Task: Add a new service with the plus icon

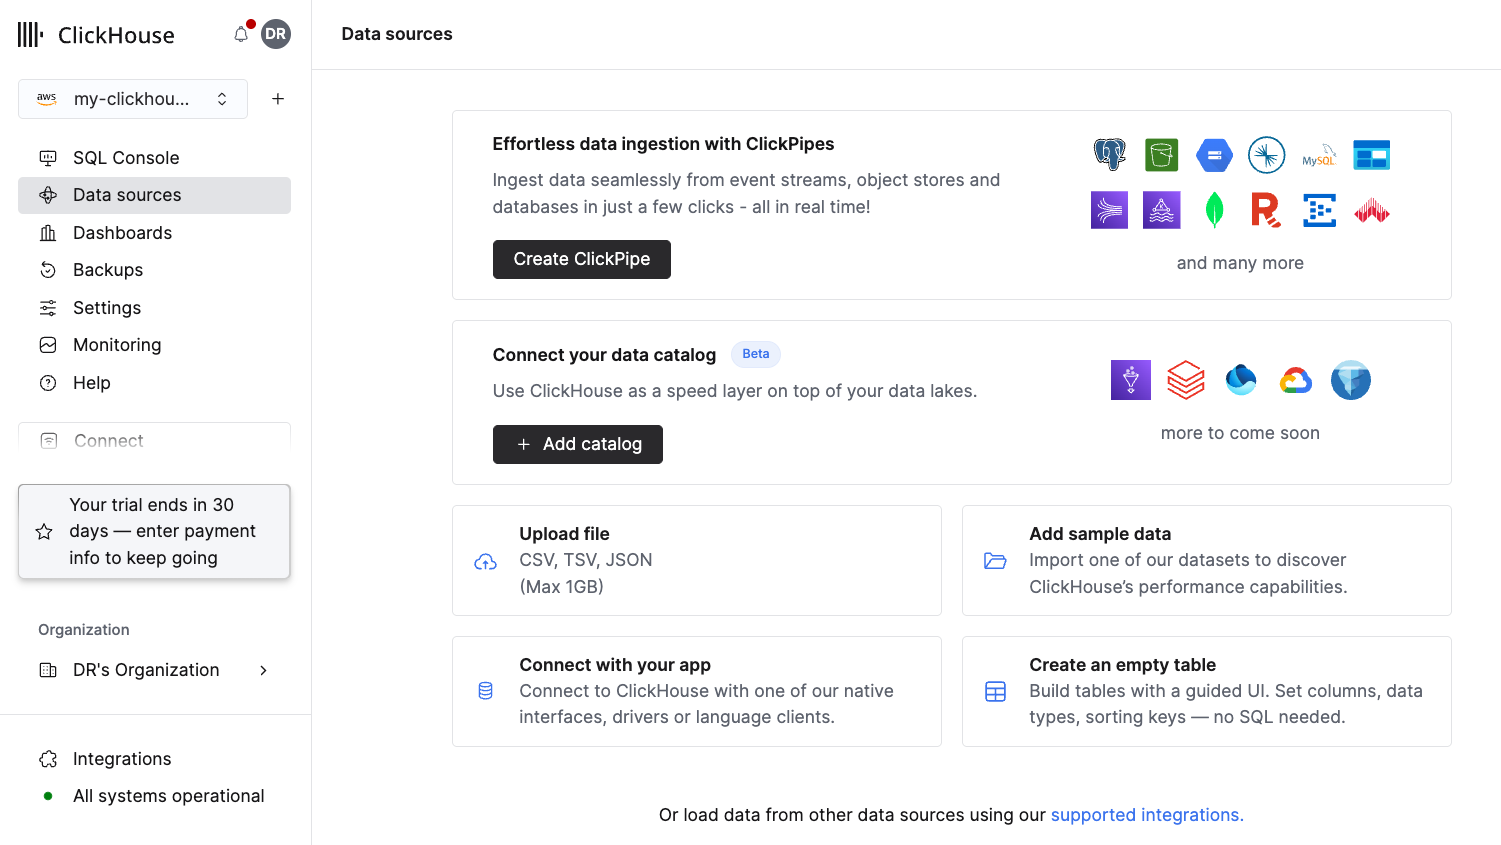Action: [x=278, y=99]
